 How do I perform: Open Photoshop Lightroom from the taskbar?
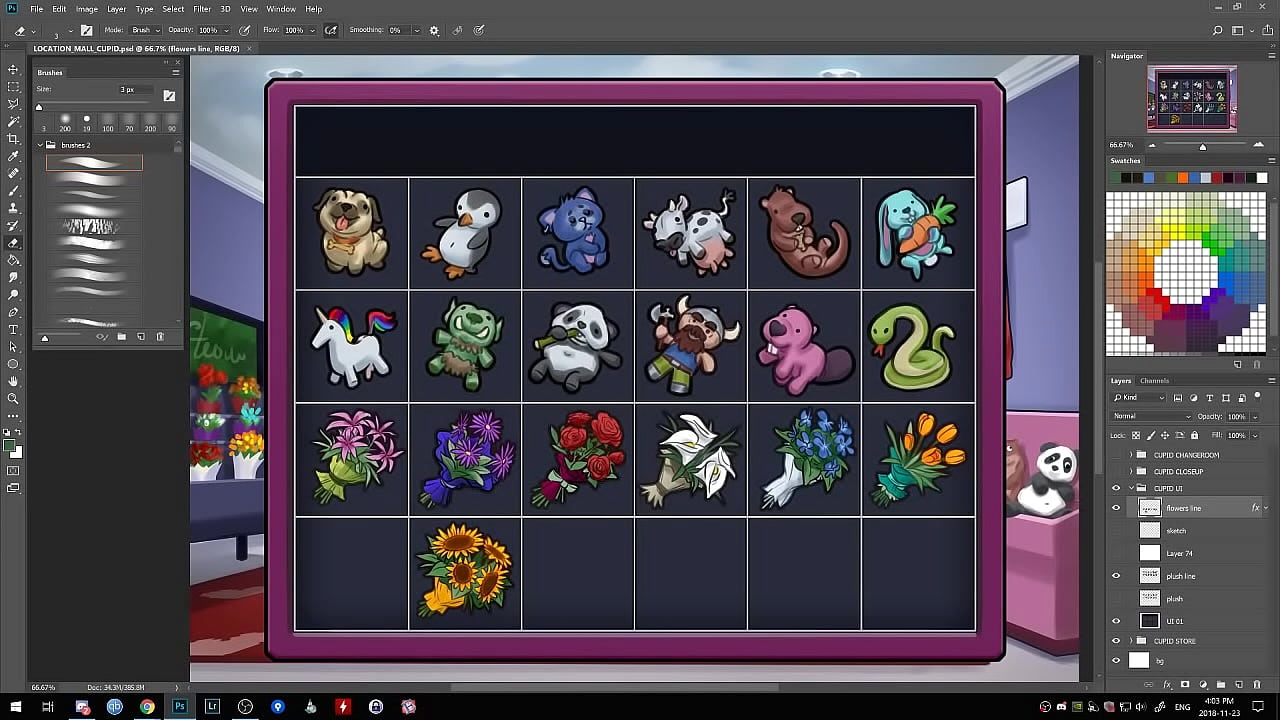[x=212, y=707]
